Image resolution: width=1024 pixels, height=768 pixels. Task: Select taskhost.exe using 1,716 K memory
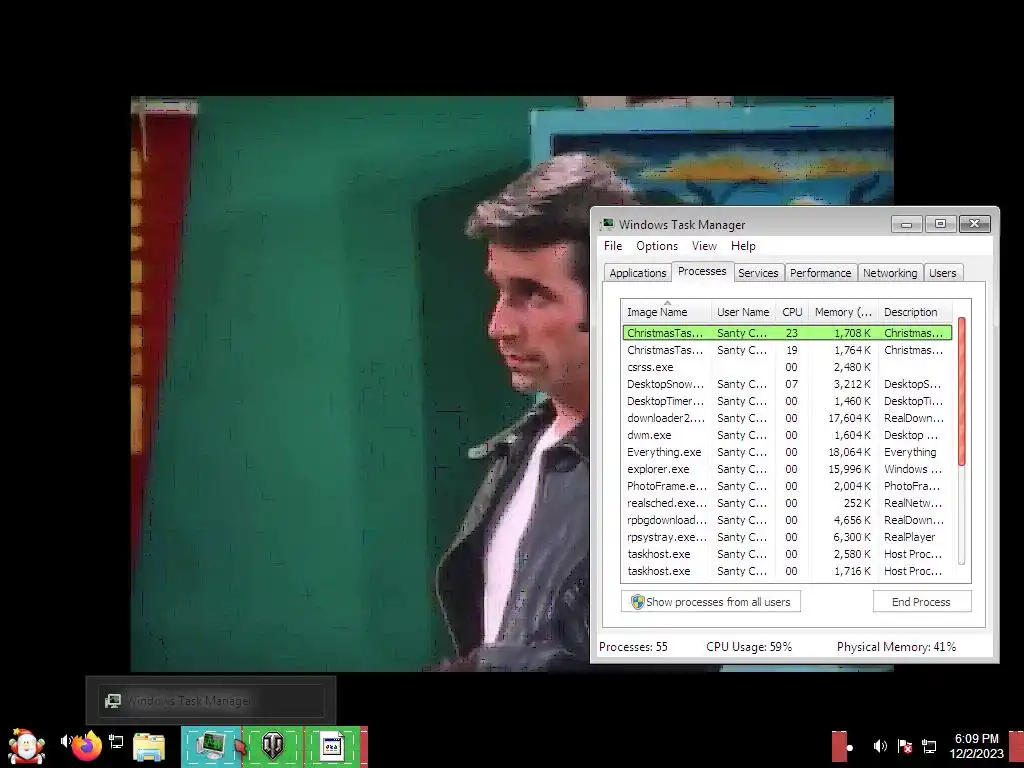[788, 571]
